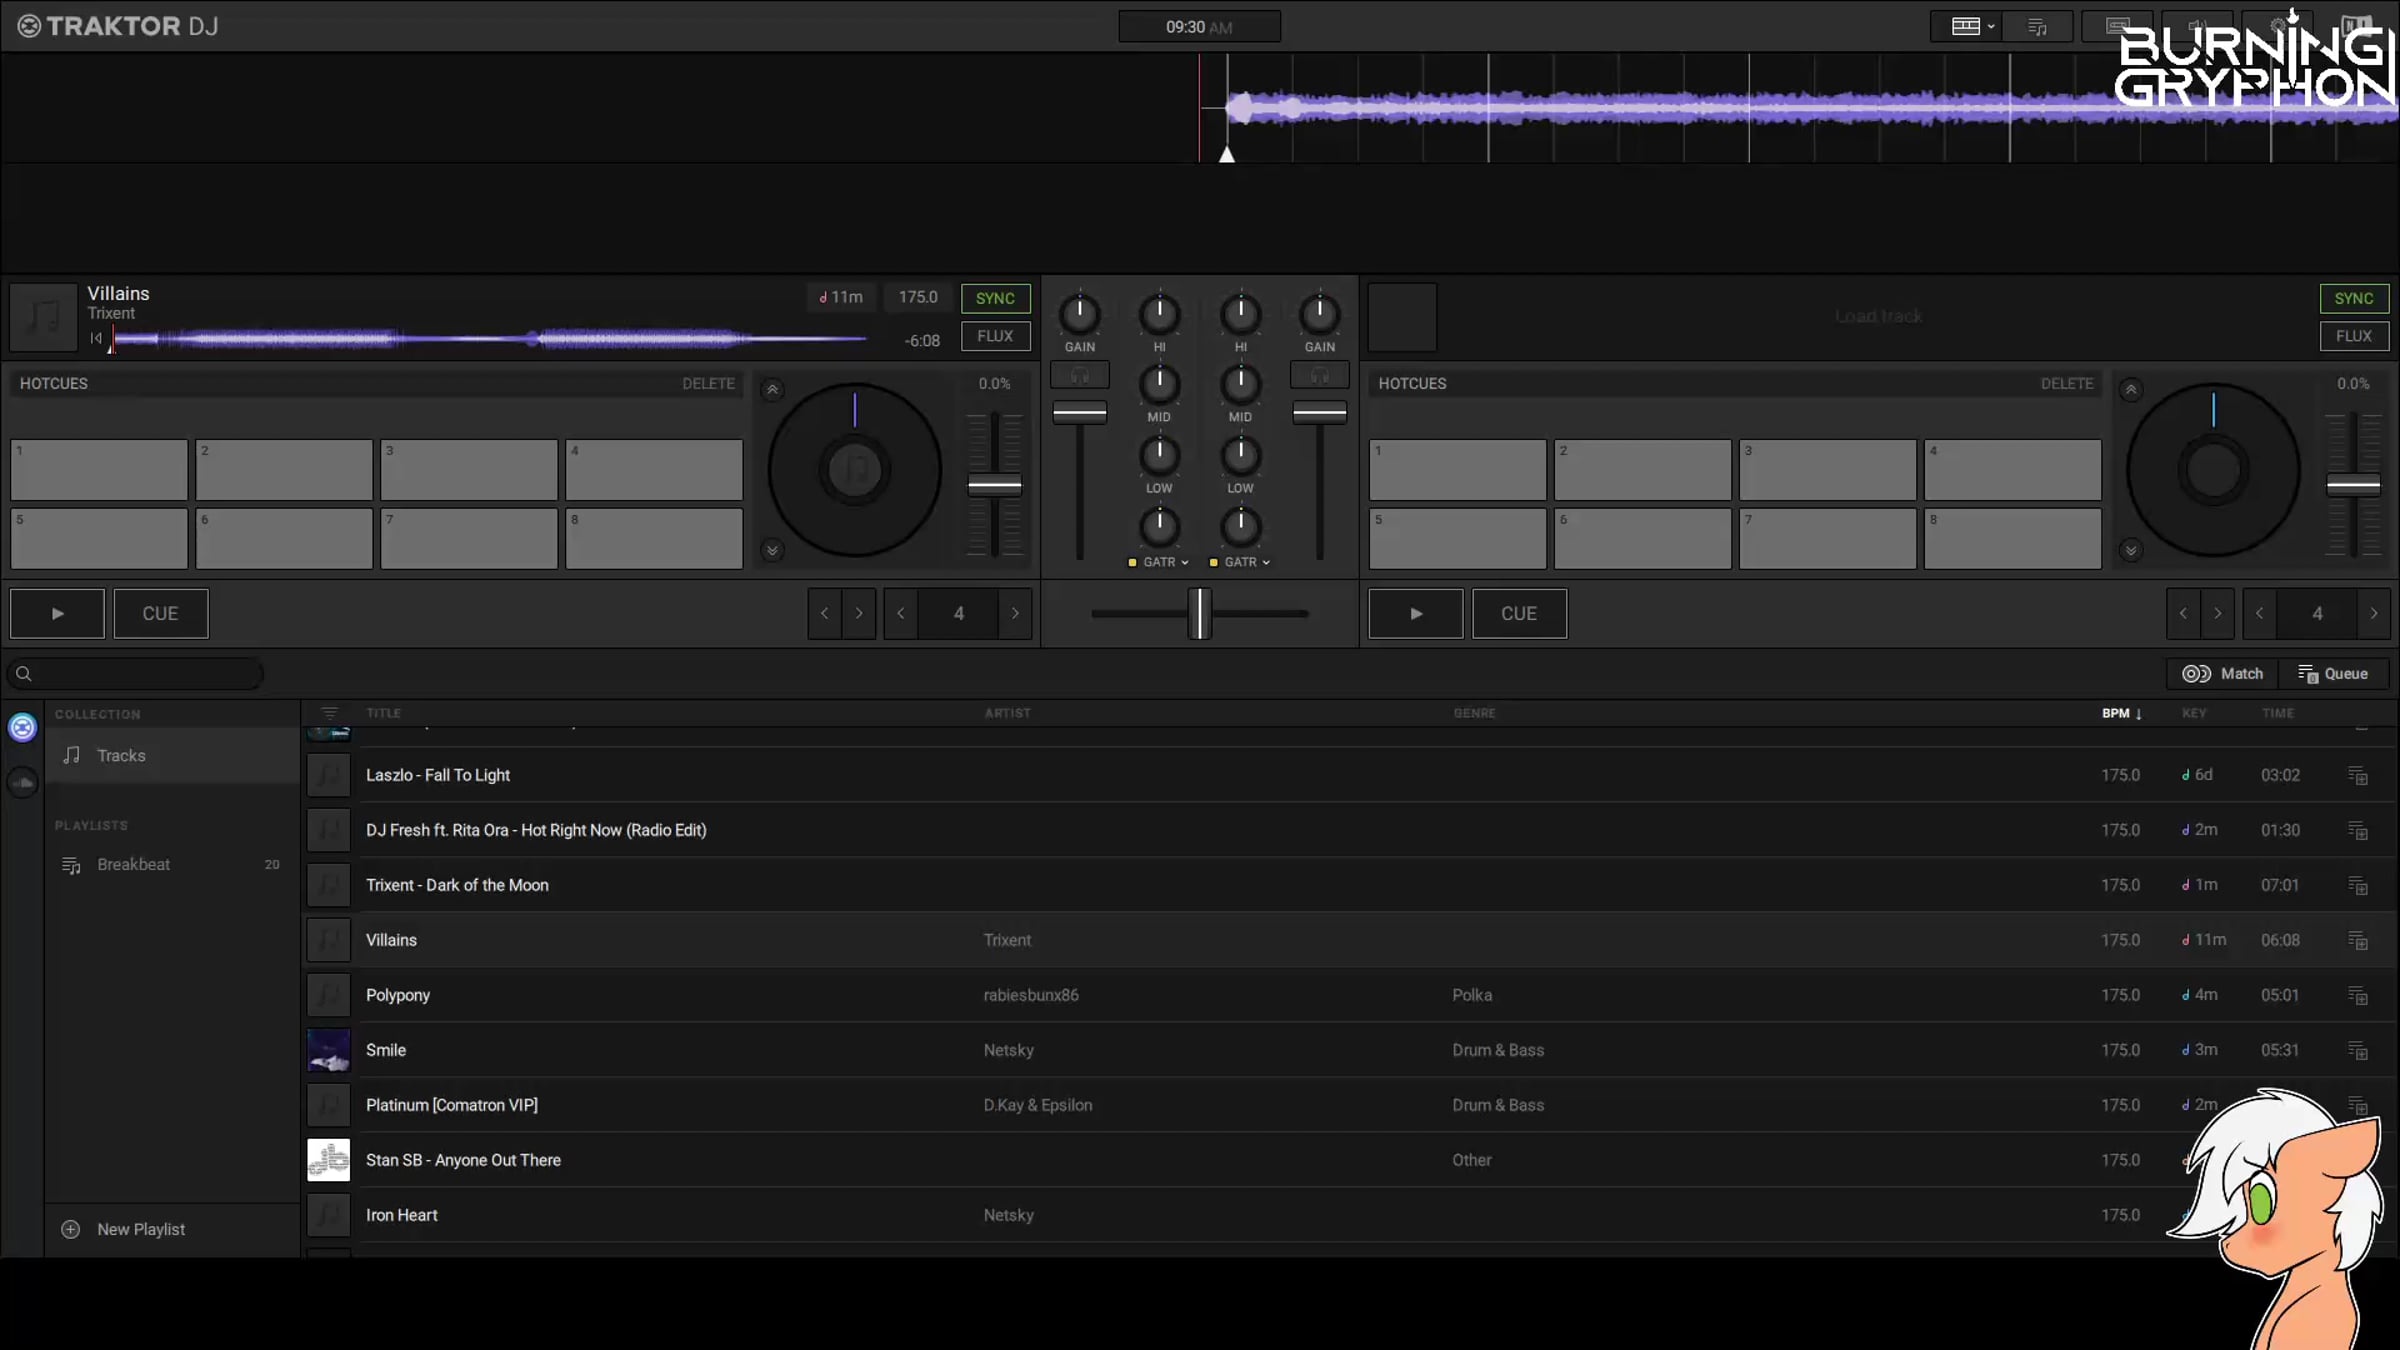Click the empty right deck cover art slot
Image resolution: width=2400 pixels, height=1350 pixels.
[x=1402, y=317]
